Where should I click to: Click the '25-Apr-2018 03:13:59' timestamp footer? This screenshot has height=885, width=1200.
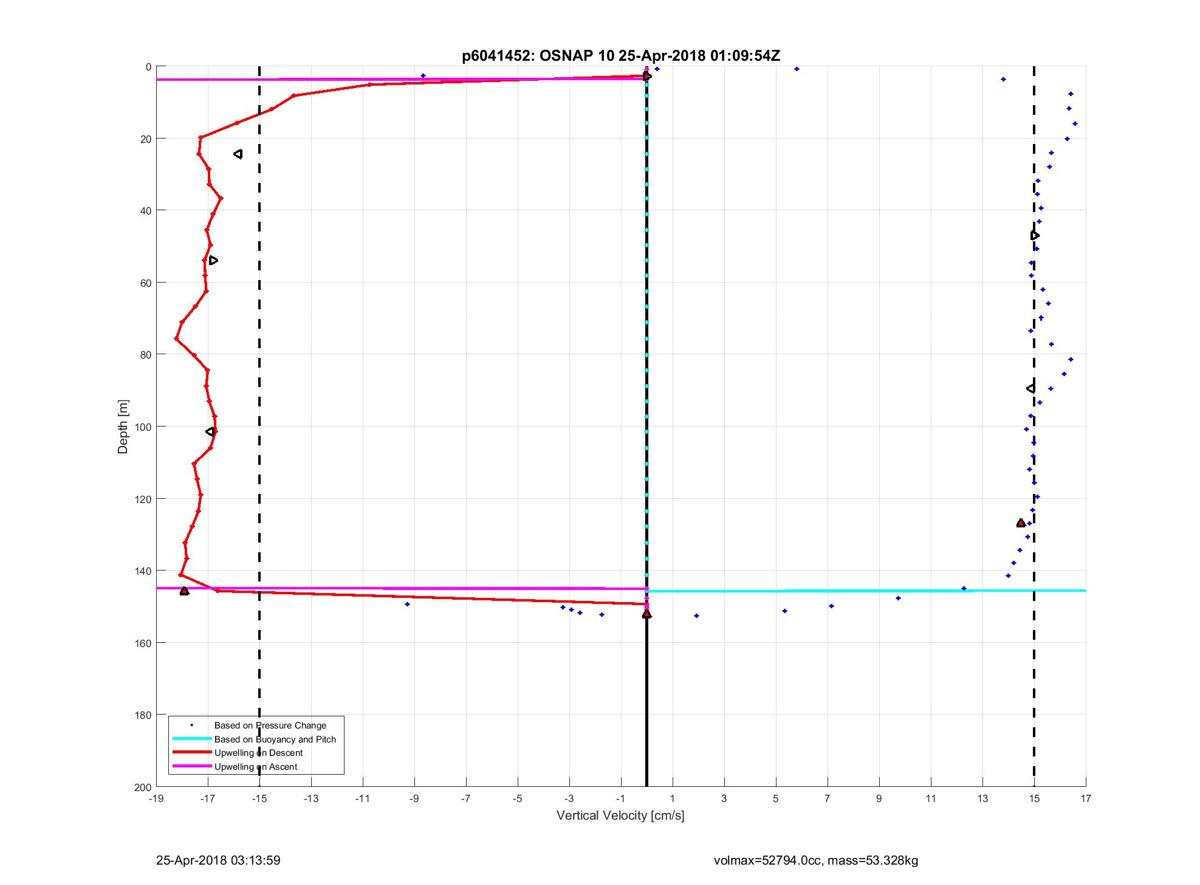(x=217, y=860)
